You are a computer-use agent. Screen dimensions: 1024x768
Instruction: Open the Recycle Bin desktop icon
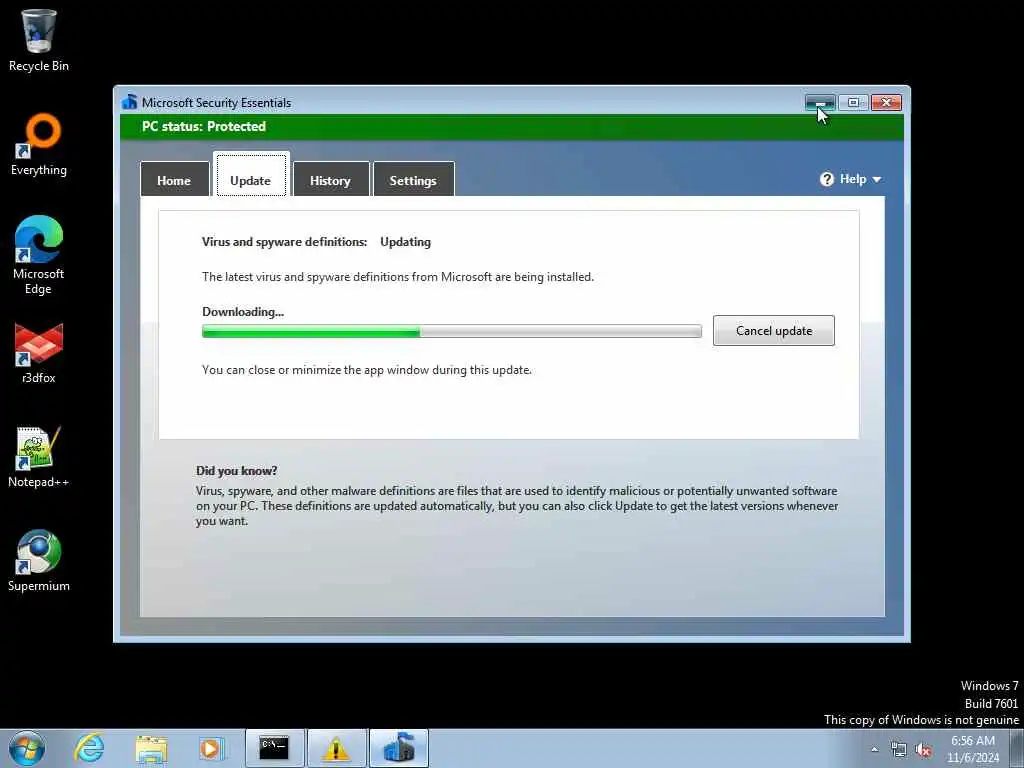tap(39, 40)
